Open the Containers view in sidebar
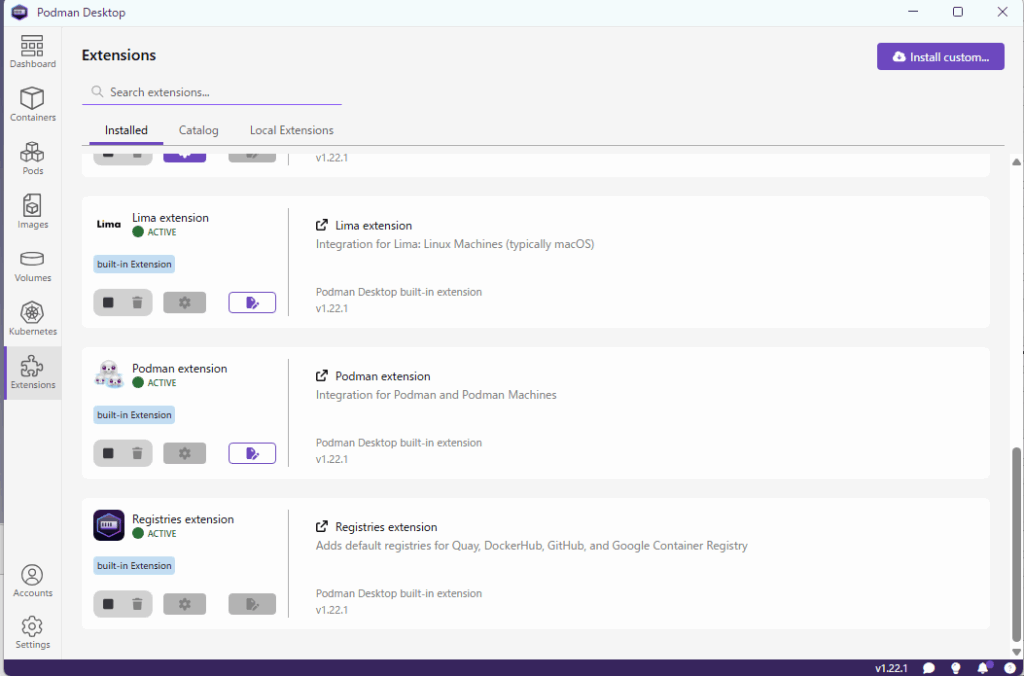 pos(32,104)
